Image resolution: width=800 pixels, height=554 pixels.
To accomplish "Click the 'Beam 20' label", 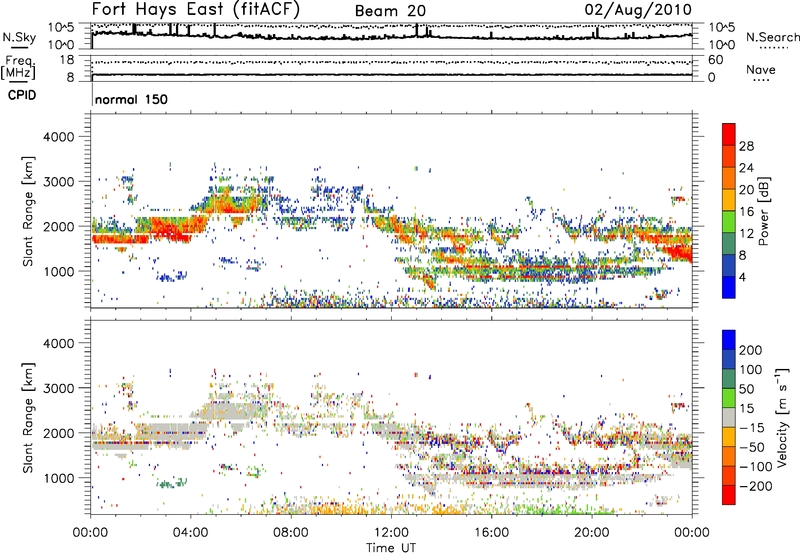I will pyautogui.click(x=390, y=11).
